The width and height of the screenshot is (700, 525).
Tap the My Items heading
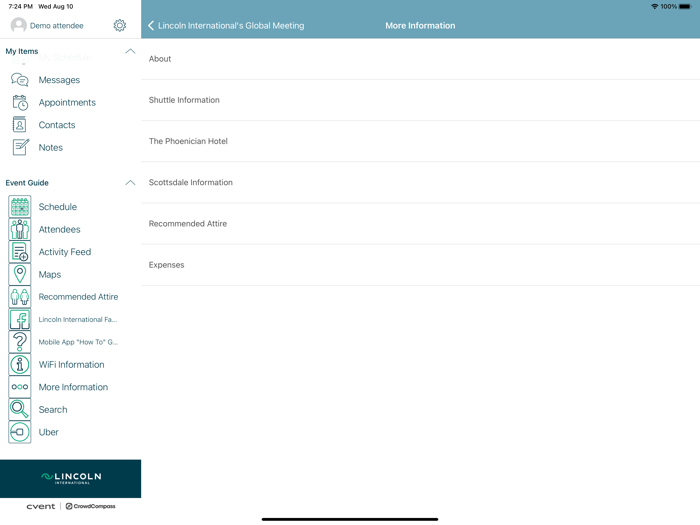(22, 51)
